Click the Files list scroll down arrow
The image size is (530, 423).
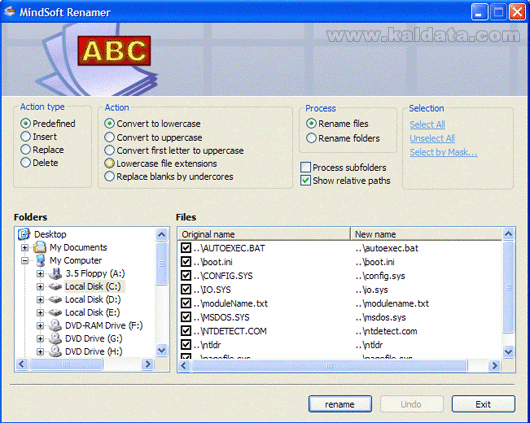(508, 352)
